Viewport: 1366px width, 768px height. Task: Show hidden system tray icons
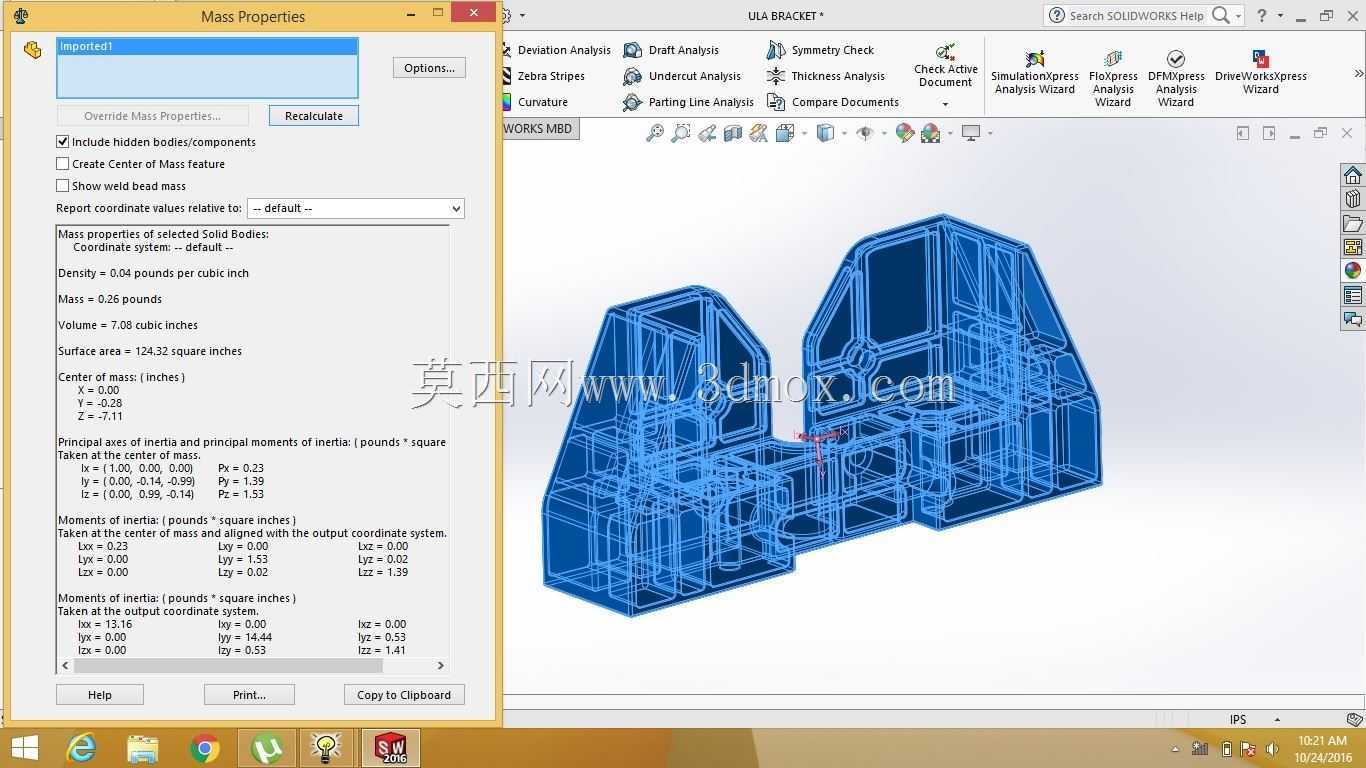[1175, 749]
